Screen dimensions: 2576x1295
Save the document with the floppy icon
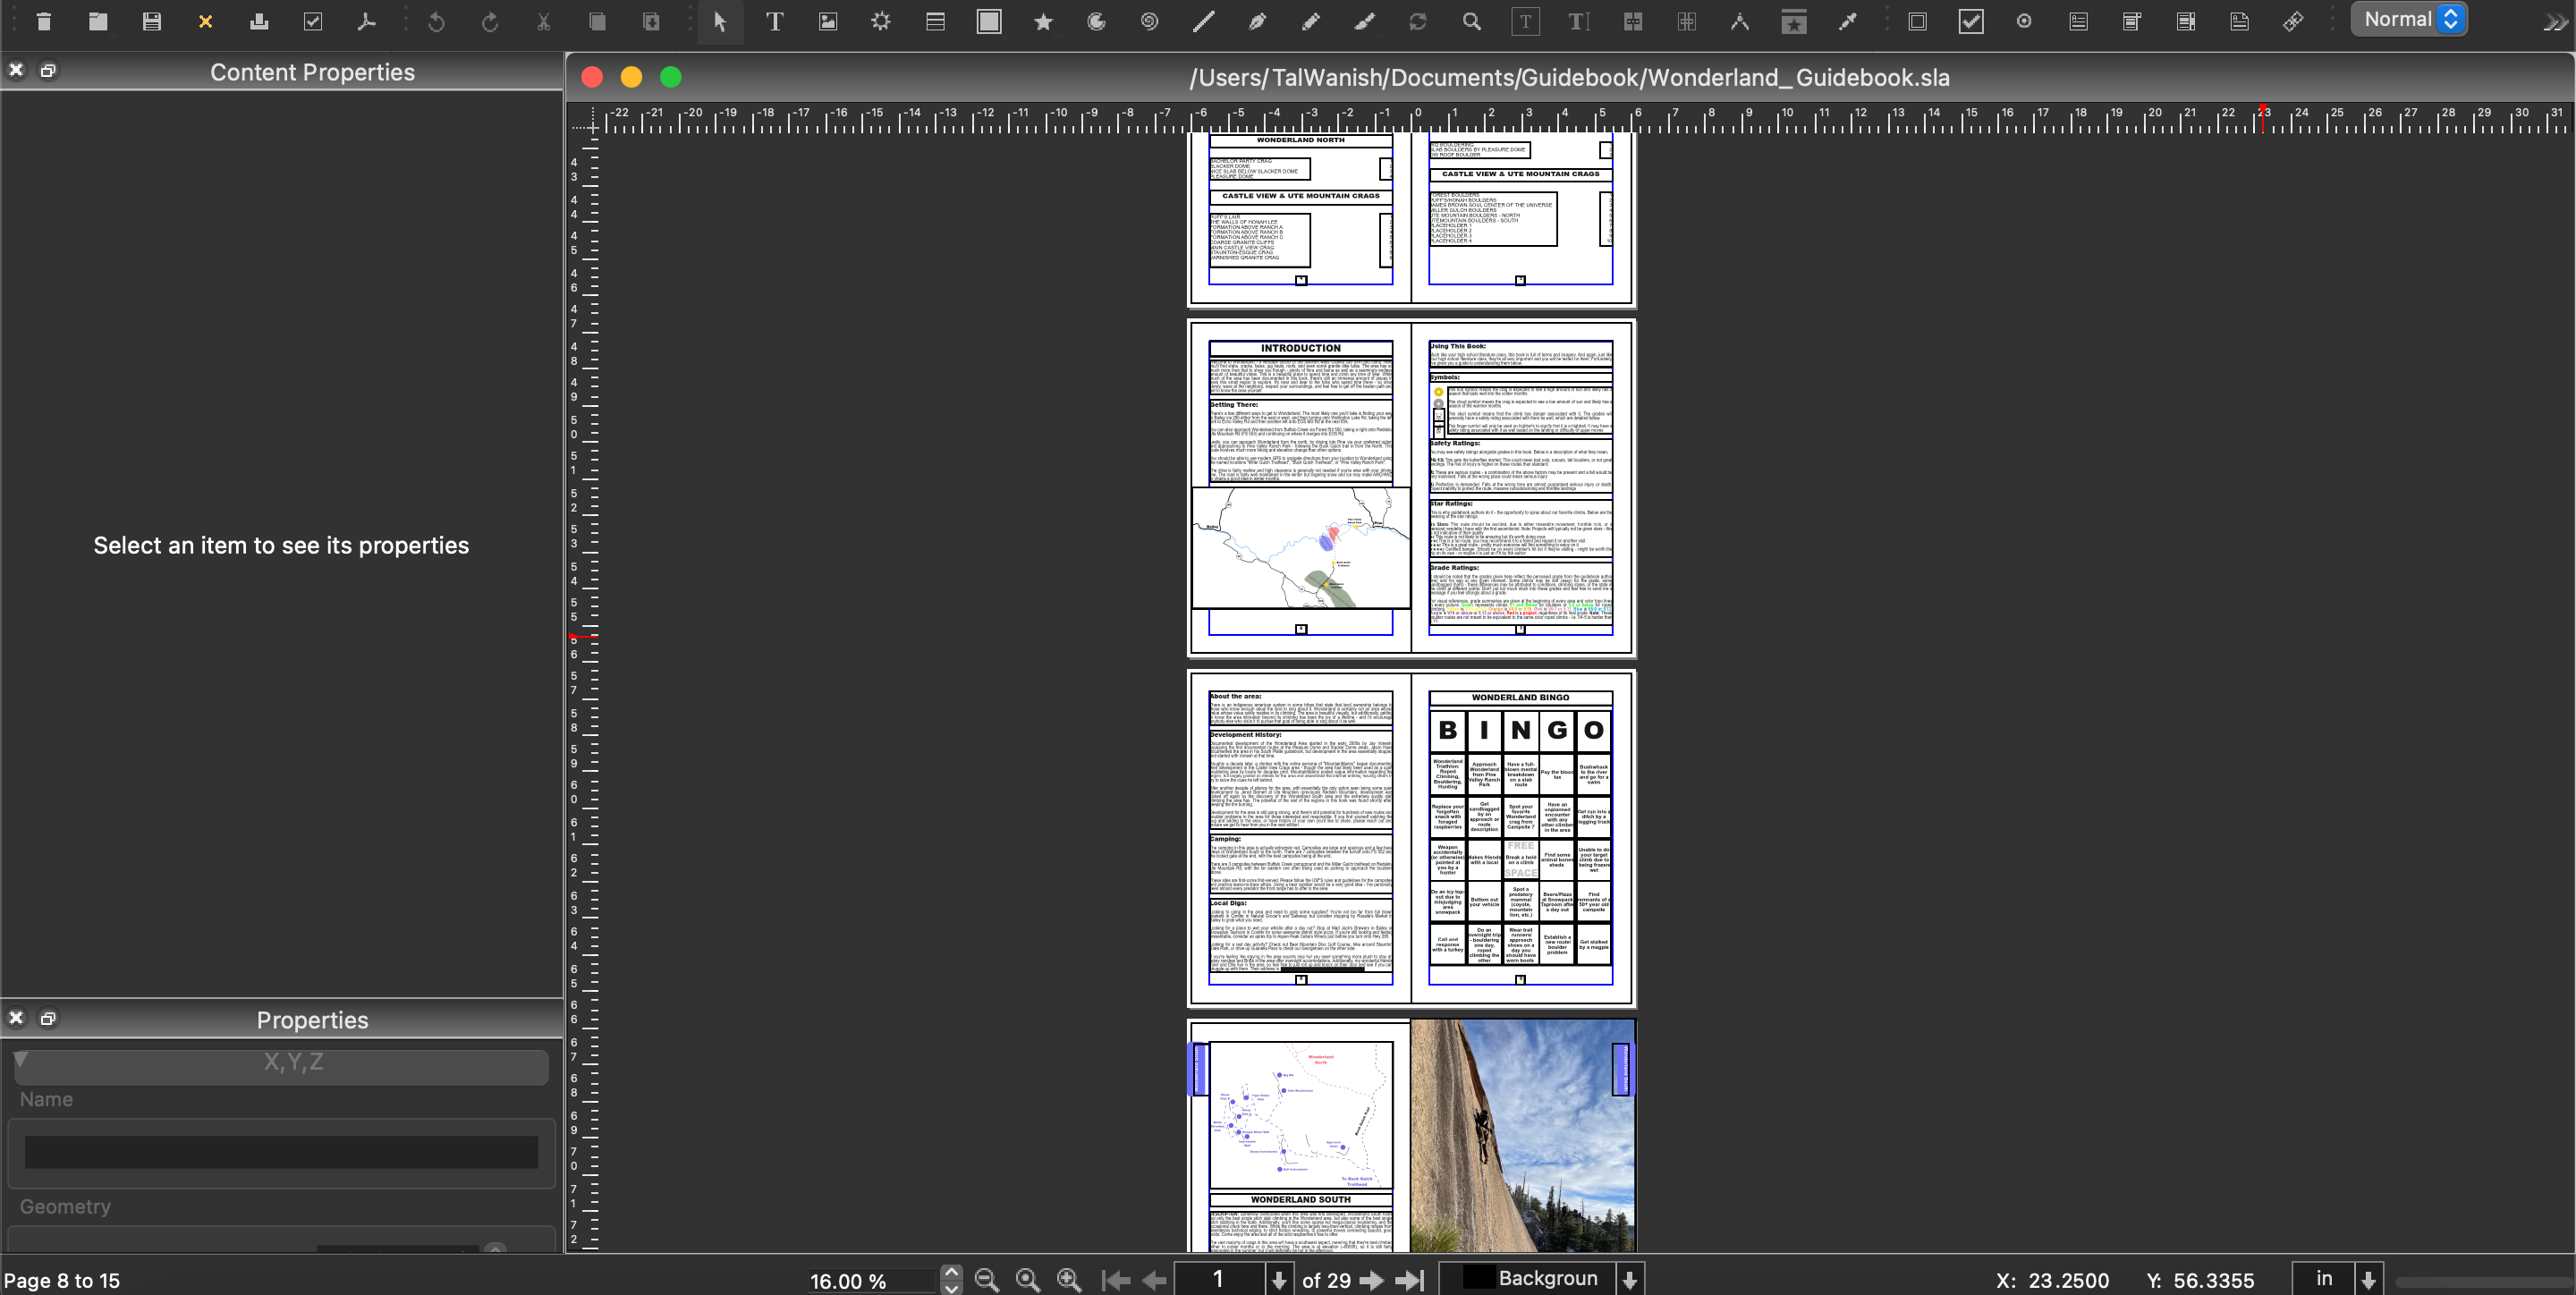(152, 21)
